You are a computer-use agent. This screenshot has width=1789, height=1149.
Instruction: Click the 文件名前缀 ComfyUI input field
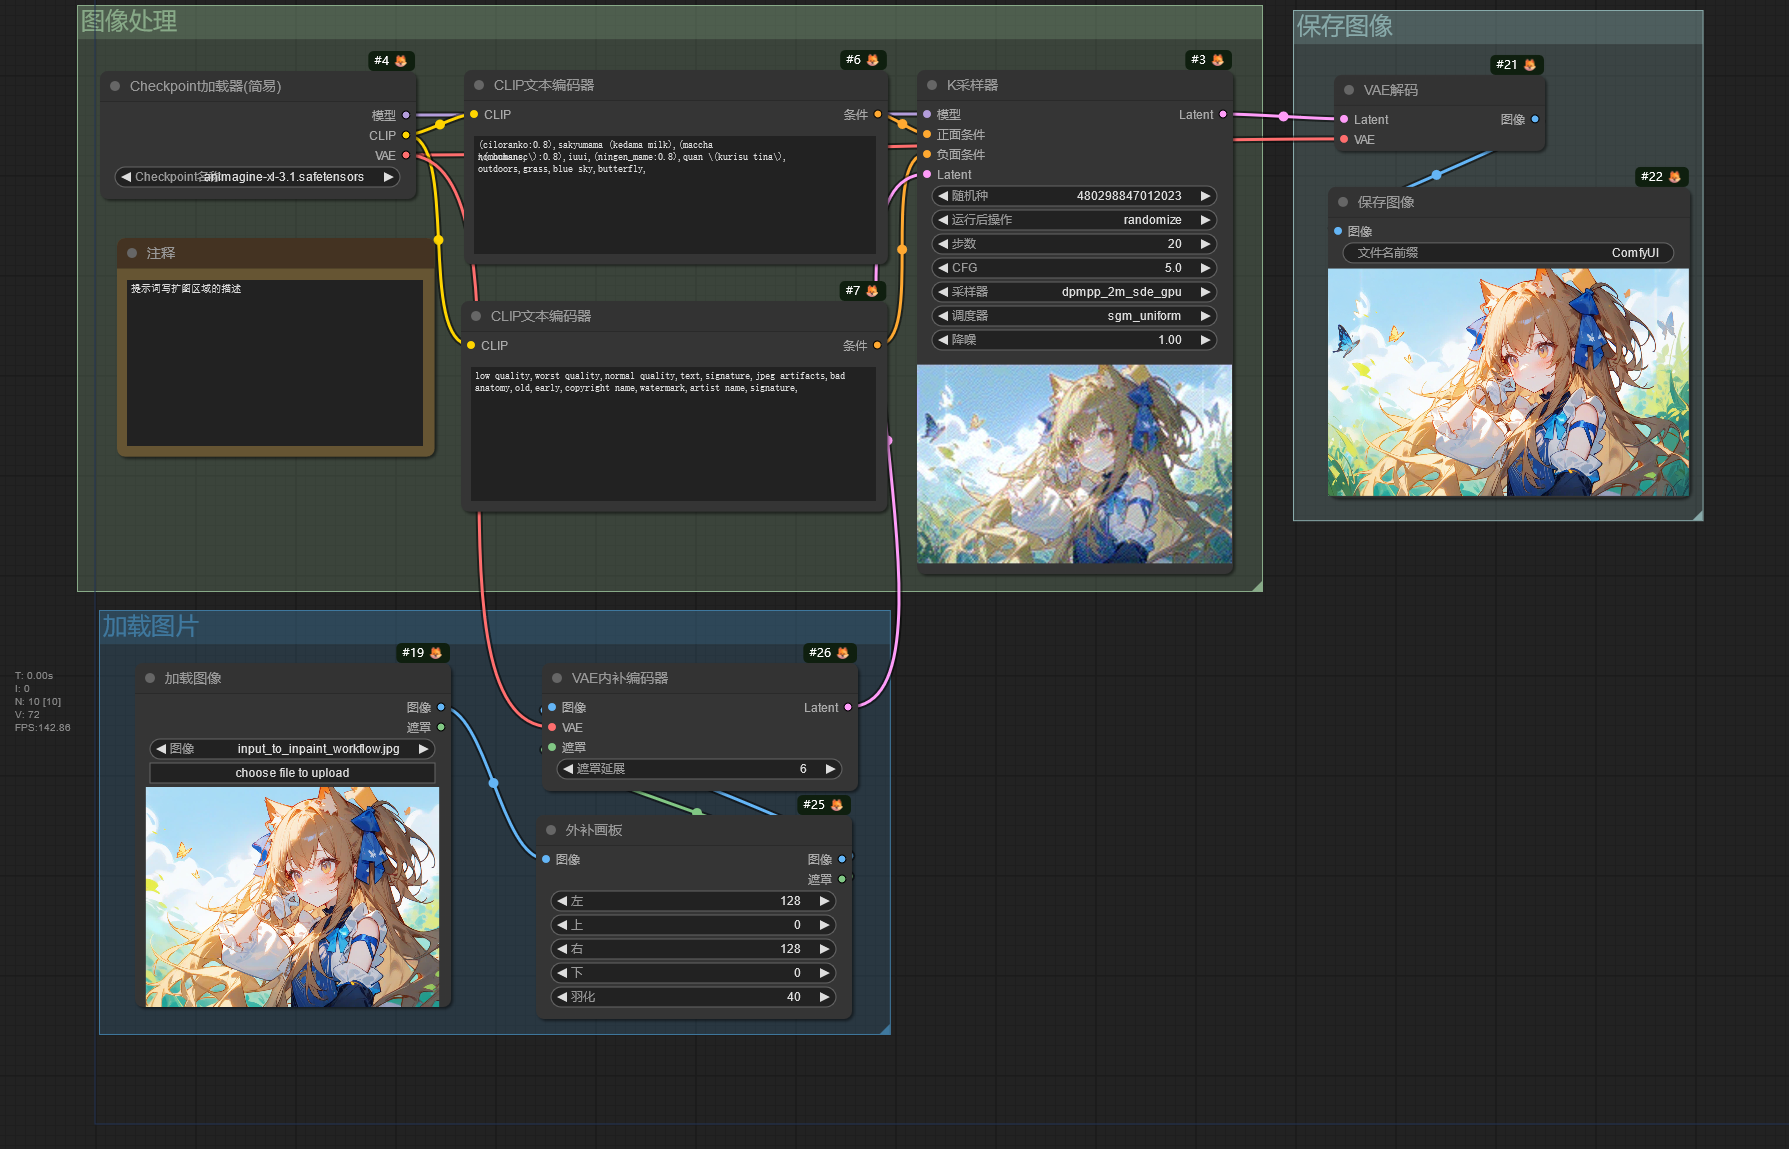(1508, 253)
